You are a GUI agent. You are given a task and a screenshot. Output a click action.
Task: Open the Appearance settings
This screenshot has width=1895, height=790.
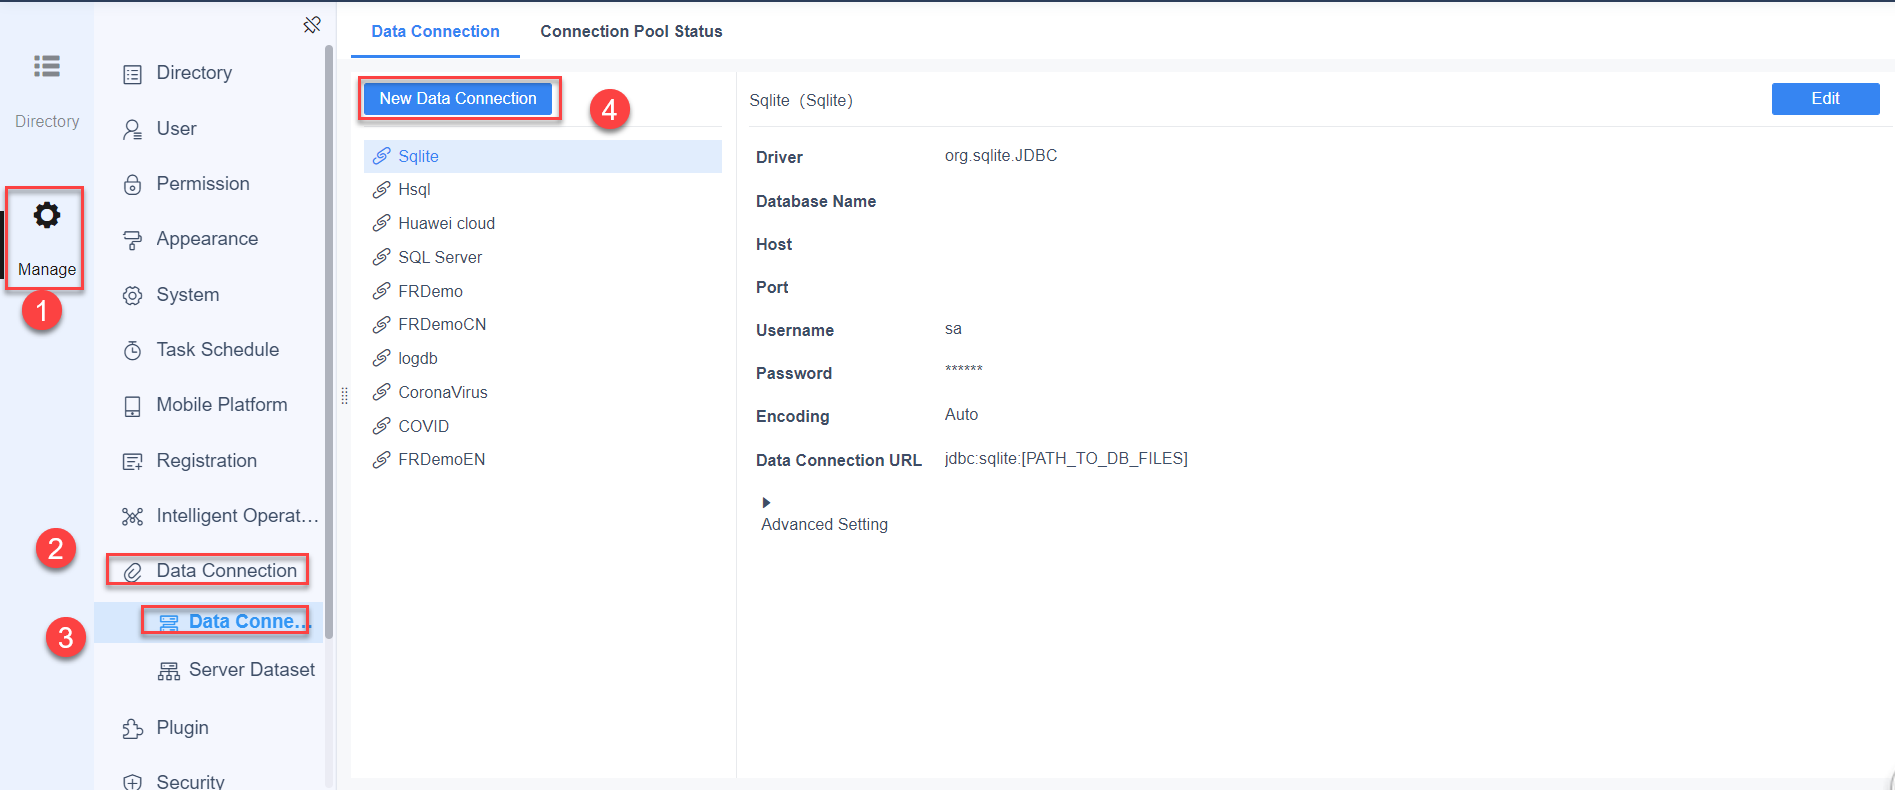208,239
